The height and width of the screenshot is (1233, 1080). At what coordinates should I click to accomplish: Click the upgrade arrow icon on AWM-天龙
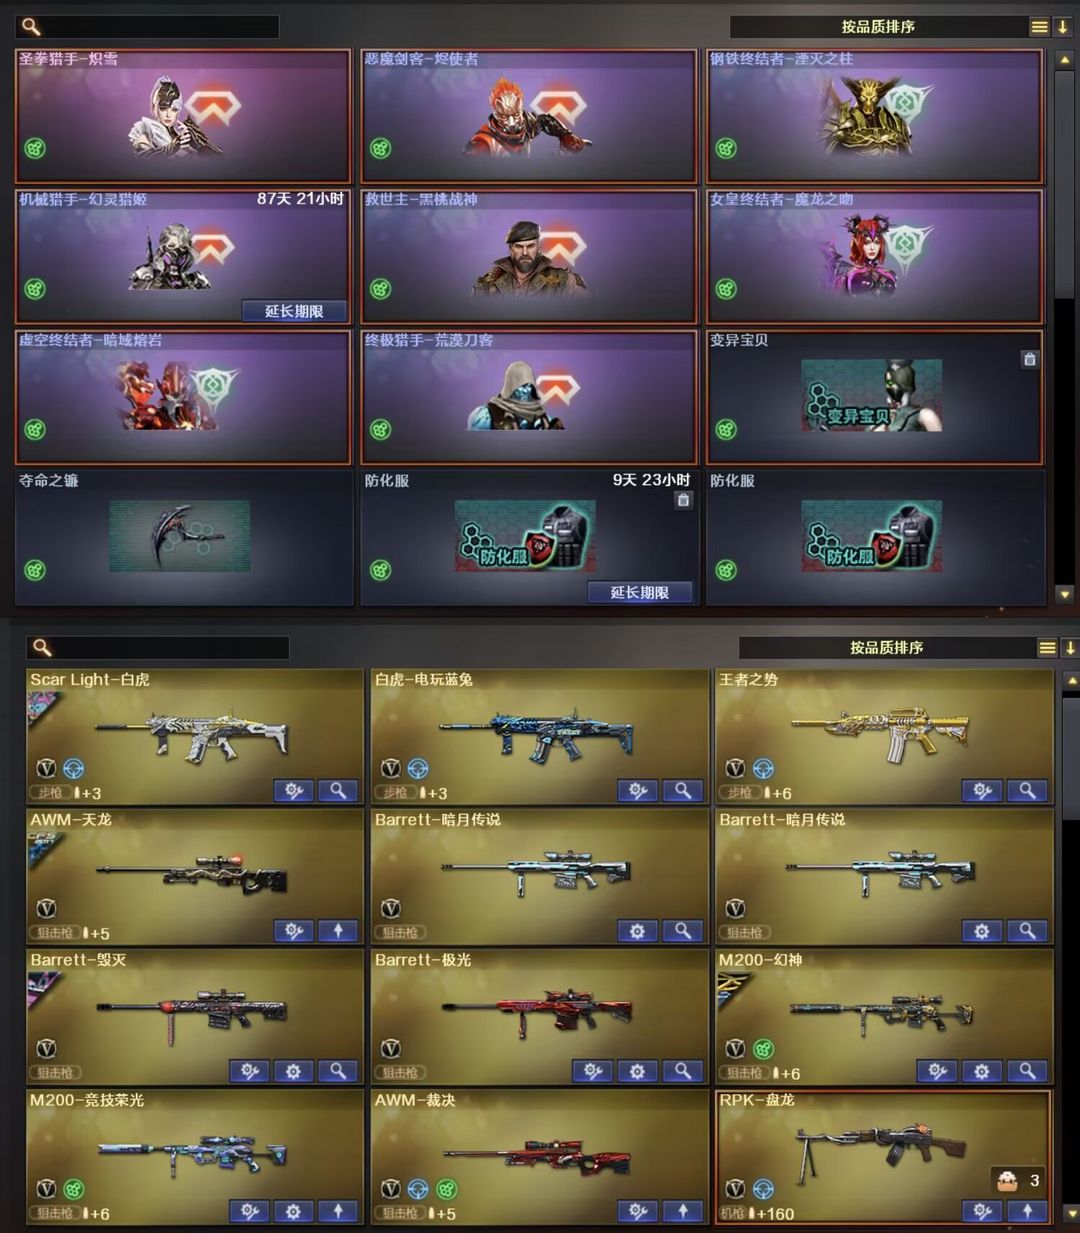tap(338, 931)
